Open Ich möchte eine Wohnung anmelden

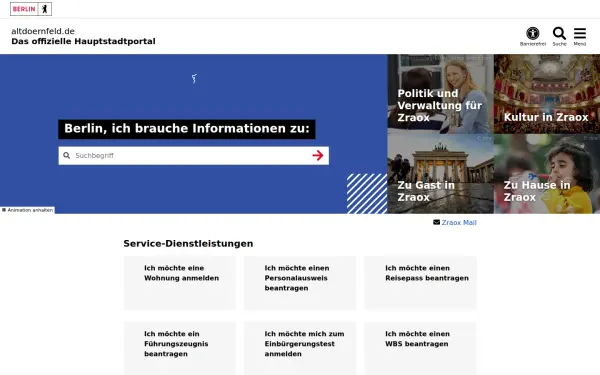click(x=180, y=283)
